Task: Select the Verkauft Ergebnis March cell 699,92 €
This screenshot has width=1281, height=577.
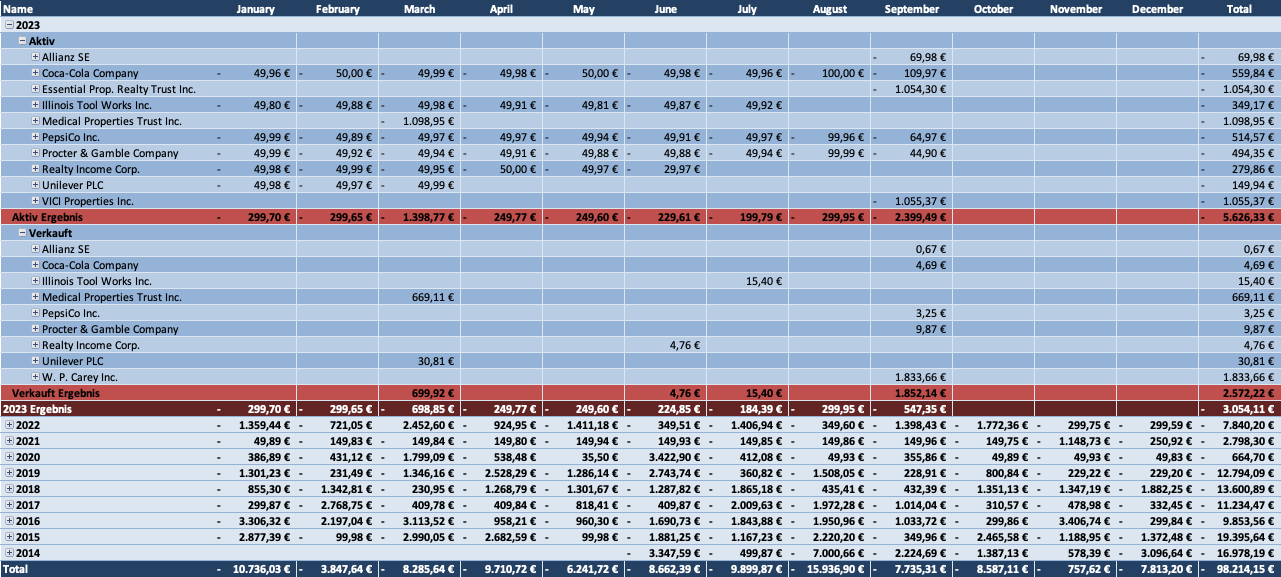Action: coord(420,393)
